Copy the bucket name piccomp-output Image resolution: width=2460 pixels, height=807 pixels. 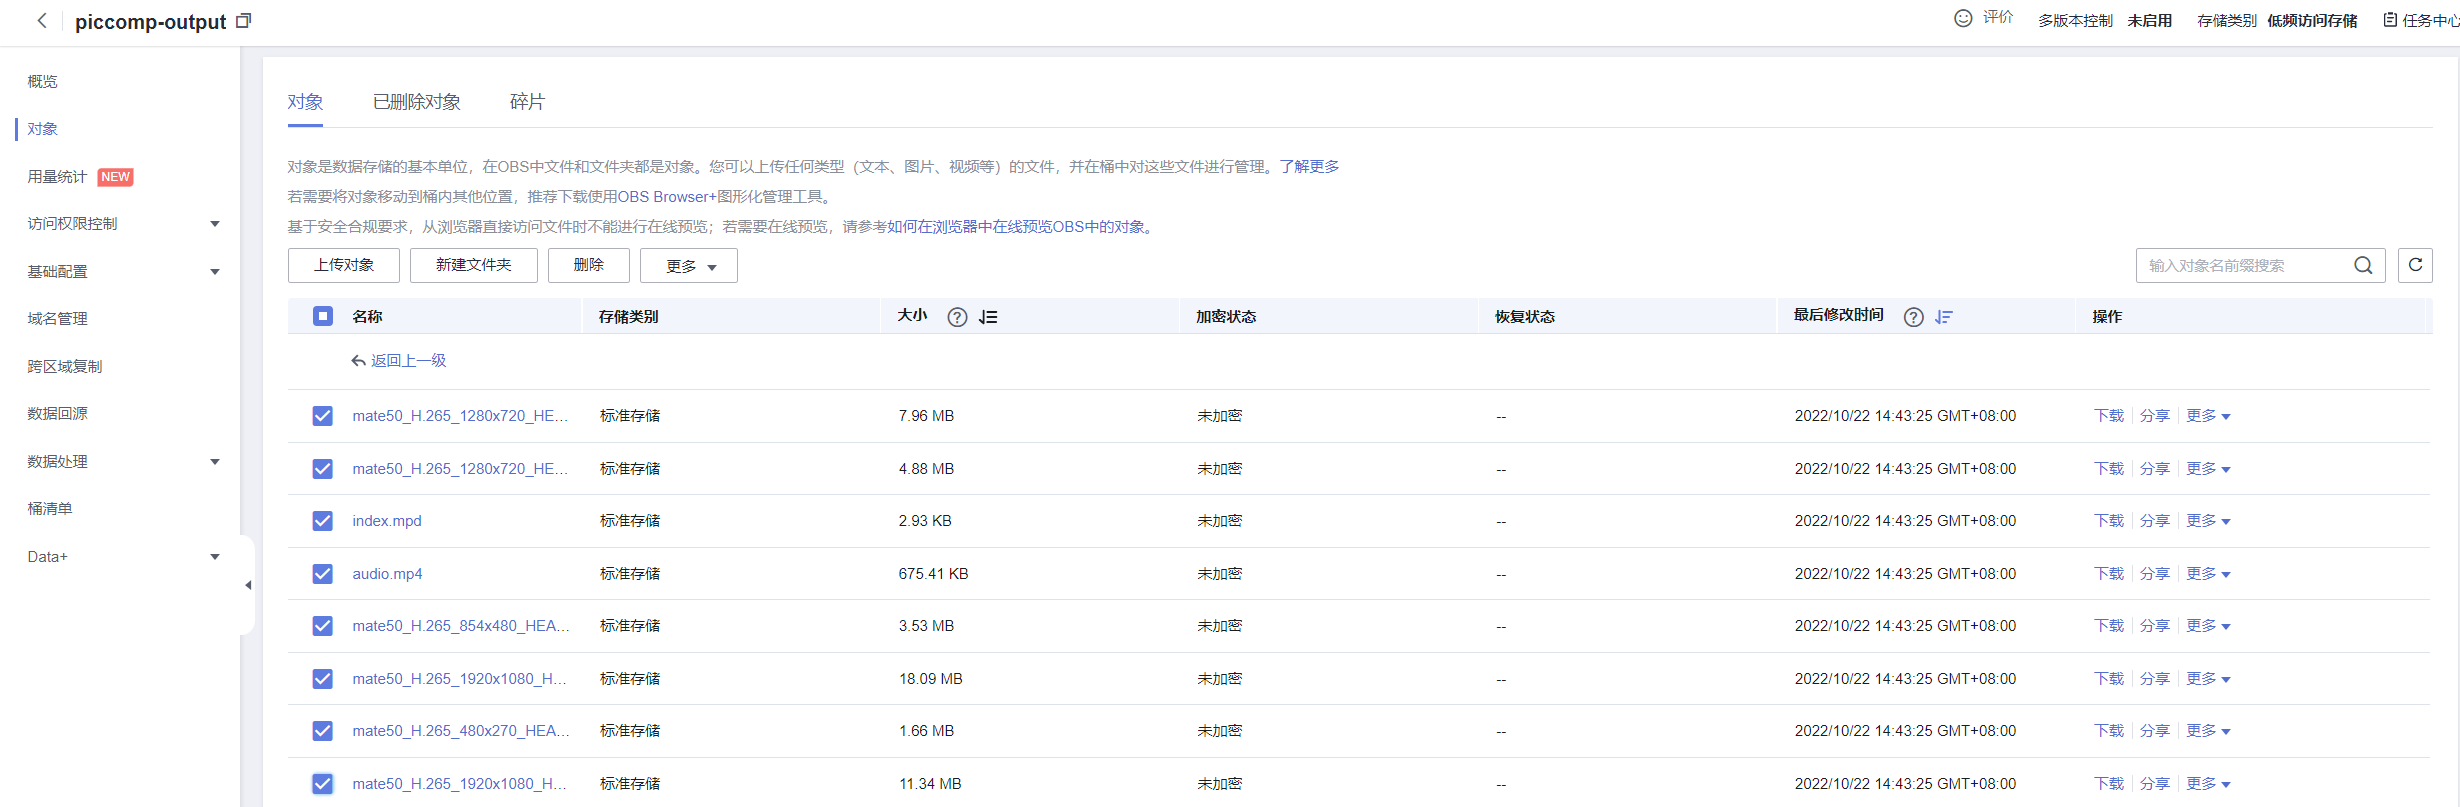coord(244,20)
